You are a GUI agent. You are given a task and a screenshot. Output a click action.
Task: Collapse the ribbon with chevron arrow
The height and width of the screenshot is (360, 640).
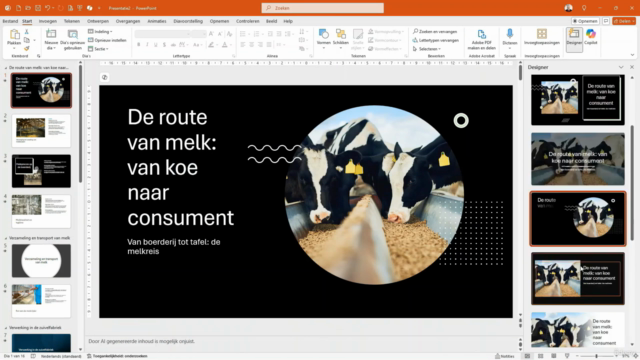click(x=632, y=55)
